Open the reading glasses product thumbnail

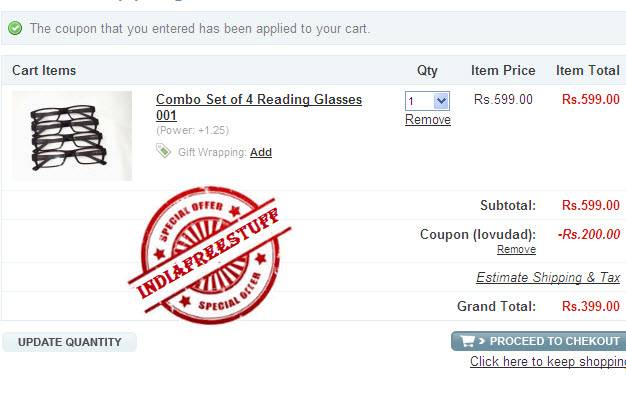(x=72, y=136)
